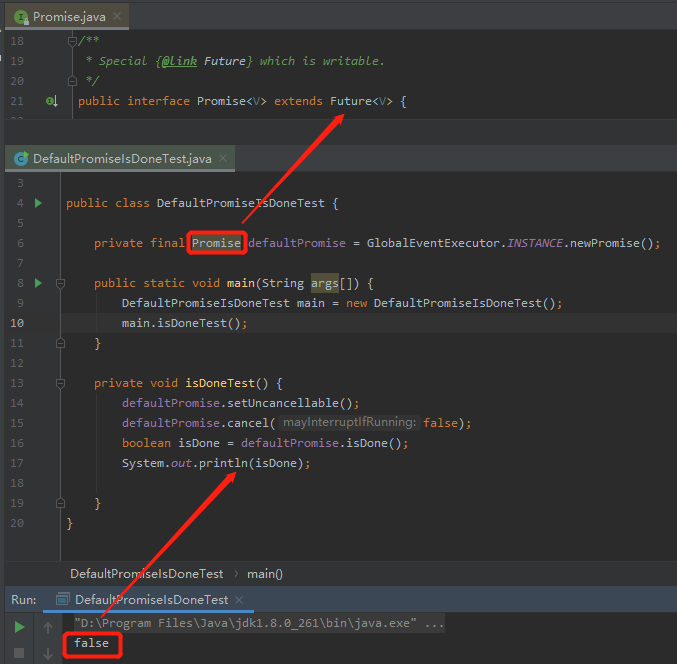Click the up arrow in the Run console toolbar

click(x=48, y=628)
